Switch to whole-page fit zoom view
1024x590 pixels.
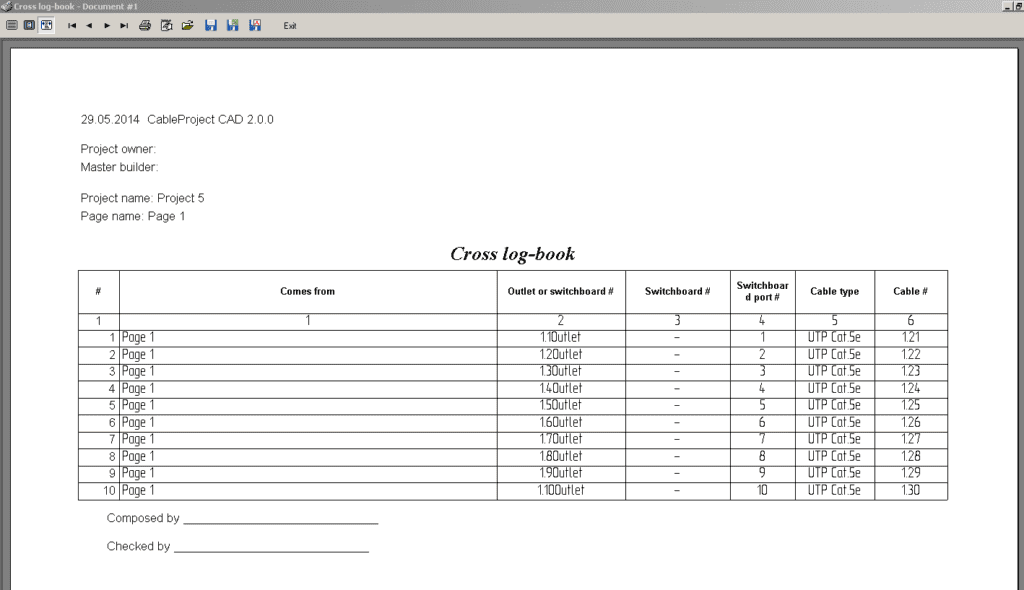(12, 25)
